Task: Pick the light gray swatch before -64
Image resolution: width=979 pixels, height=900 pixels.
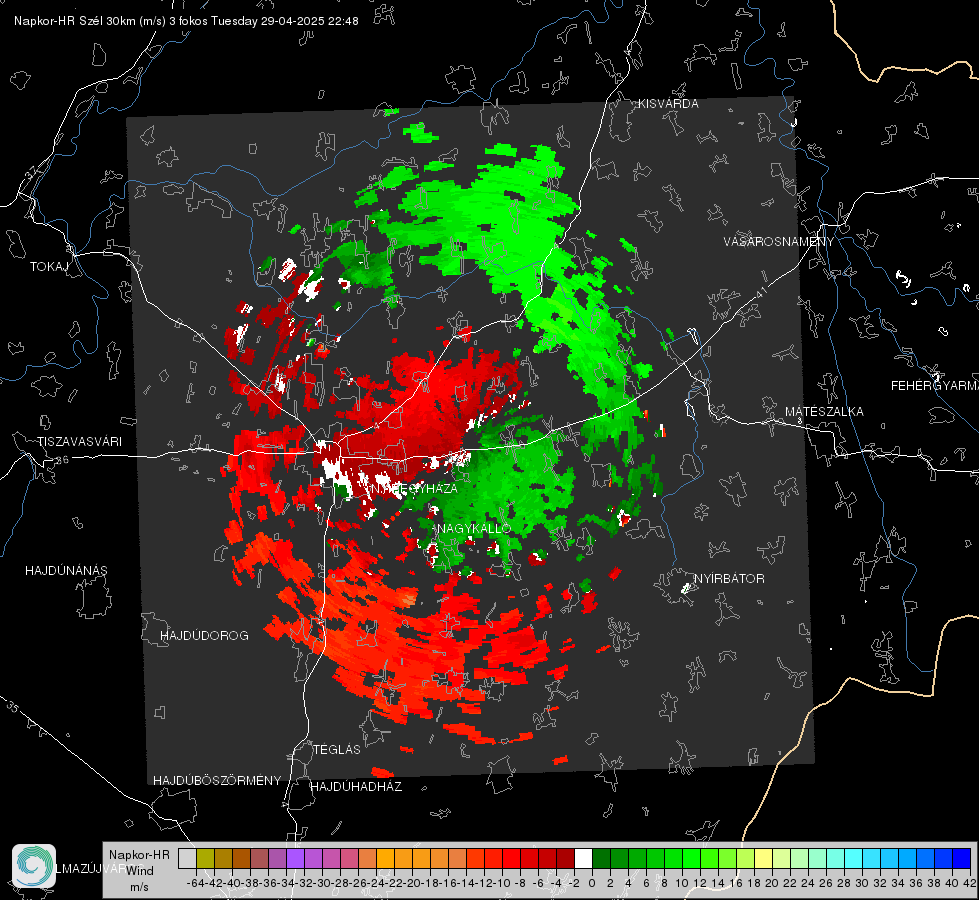Action: point(187,859)
